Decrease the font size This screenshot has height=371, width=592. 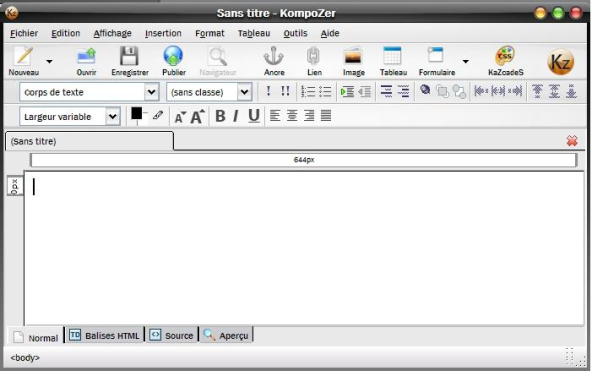pyautogui.click(x=180, y=117)
